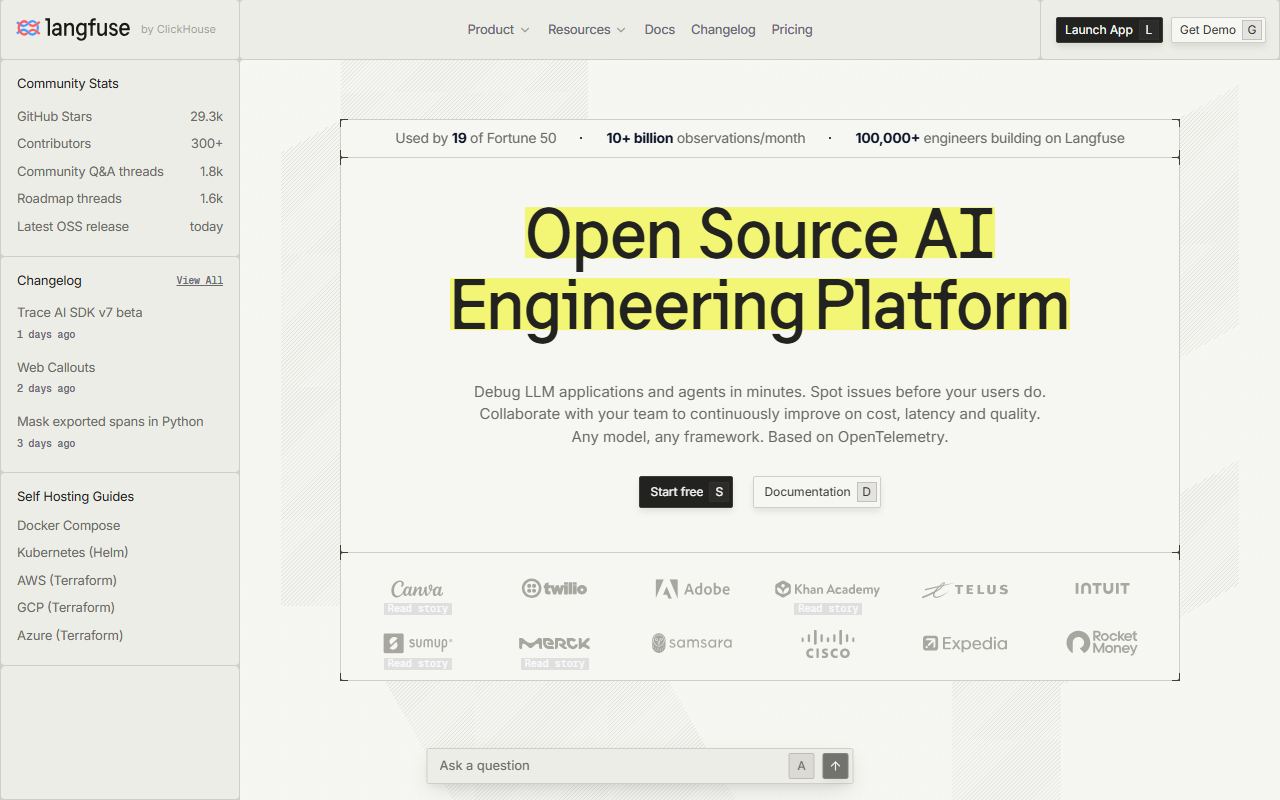Expand the Product dropdown menu
Viewport: 1280px width, 800px height.
(498, 30)
